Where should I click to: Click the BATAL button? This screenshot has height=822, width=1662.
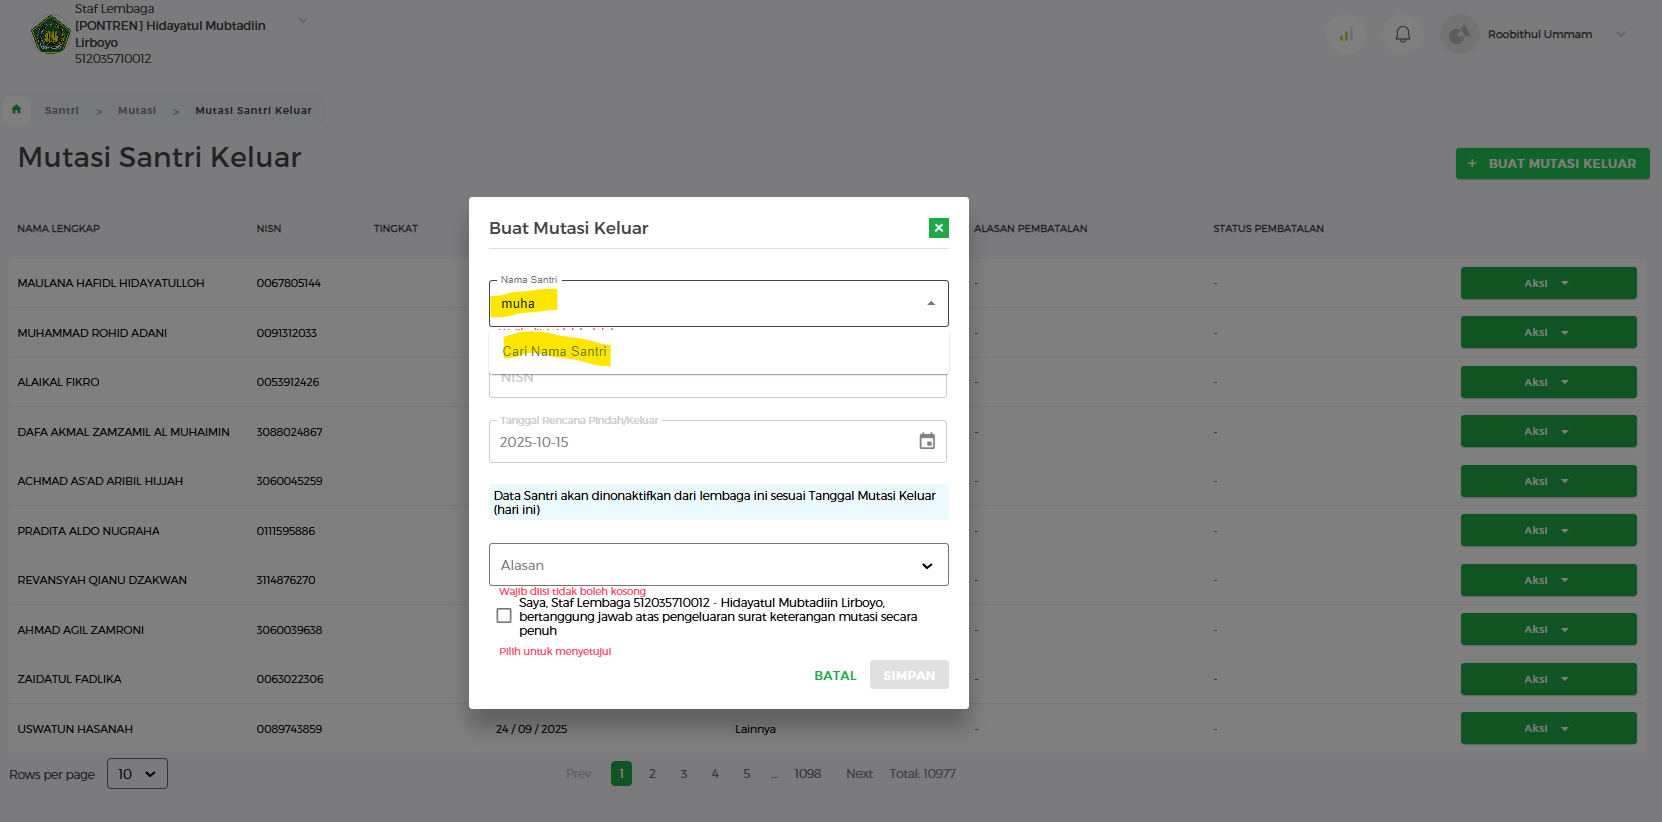[835, 676]
